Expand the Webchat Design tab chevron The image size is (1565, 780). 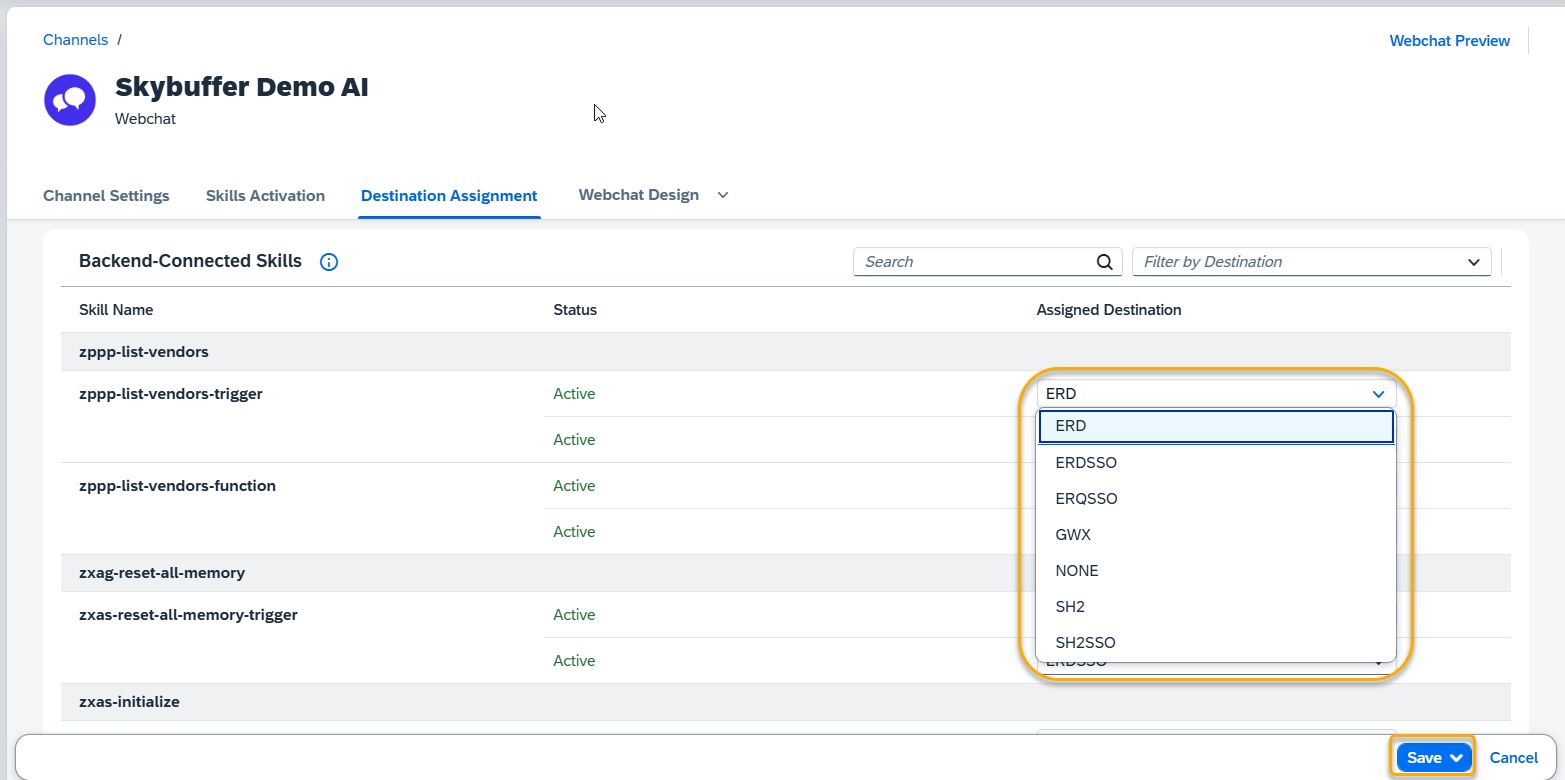coord(723,195)
